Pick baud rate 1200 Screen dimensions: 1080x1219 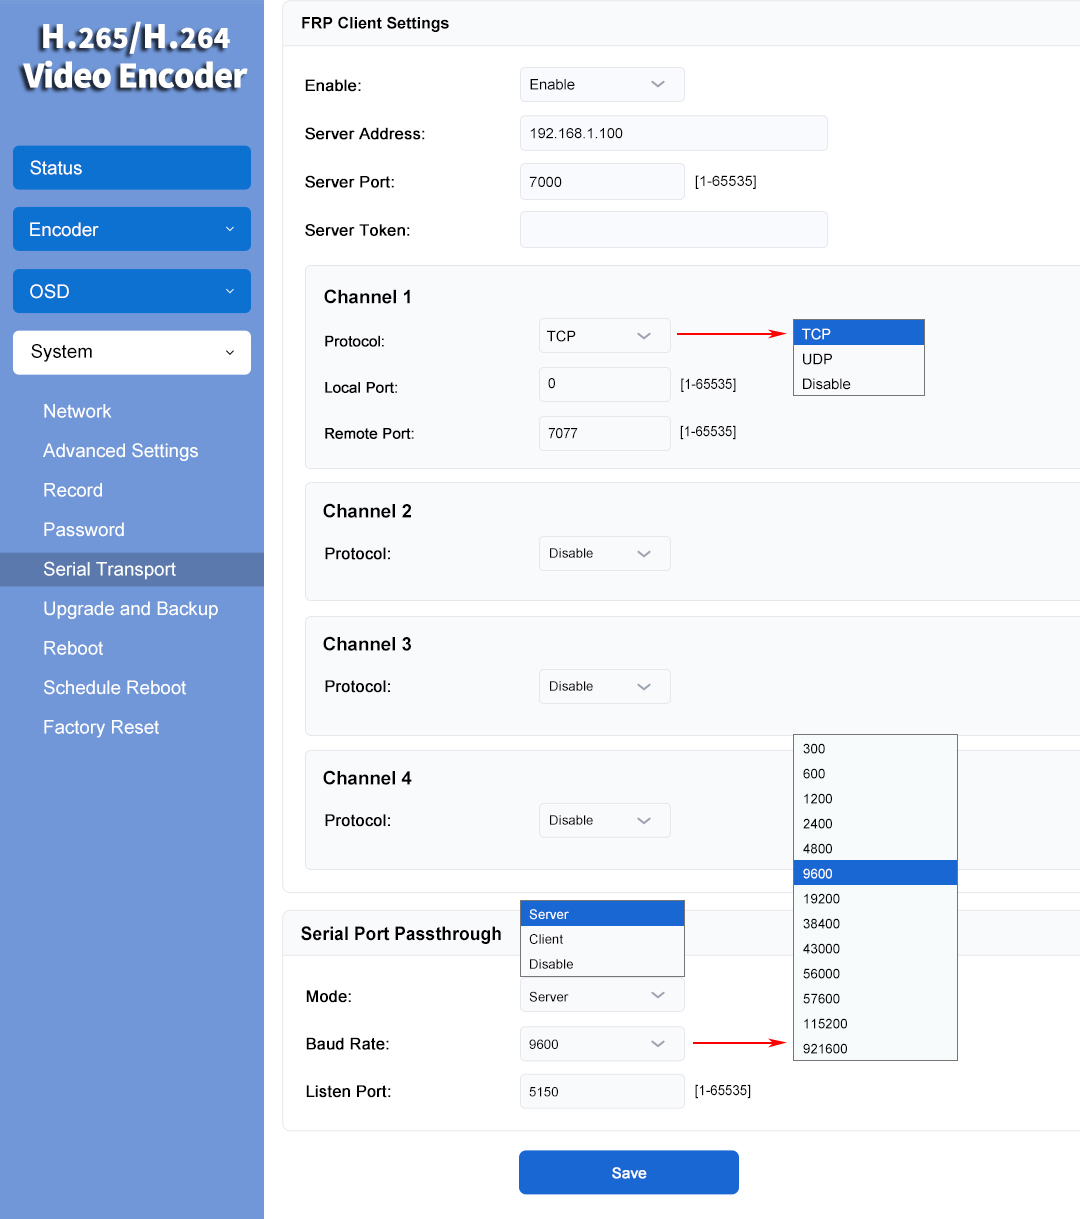pos(875,798)
